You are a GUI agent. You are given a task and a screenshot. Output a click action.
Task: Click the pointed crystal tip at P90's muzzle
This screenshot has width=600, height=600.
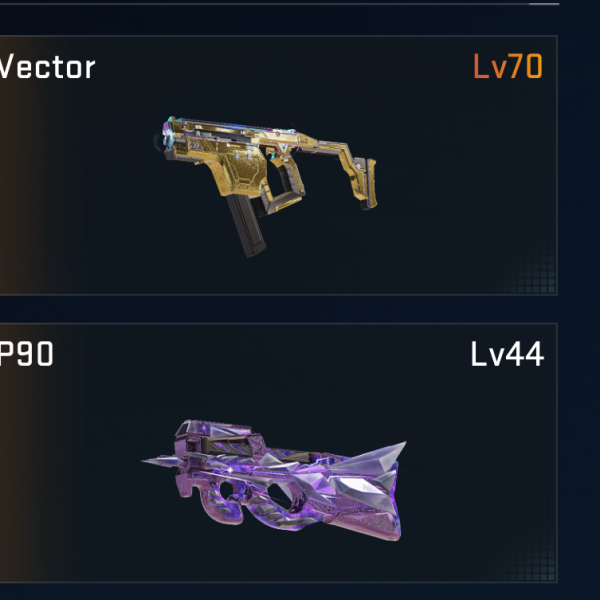163,462
